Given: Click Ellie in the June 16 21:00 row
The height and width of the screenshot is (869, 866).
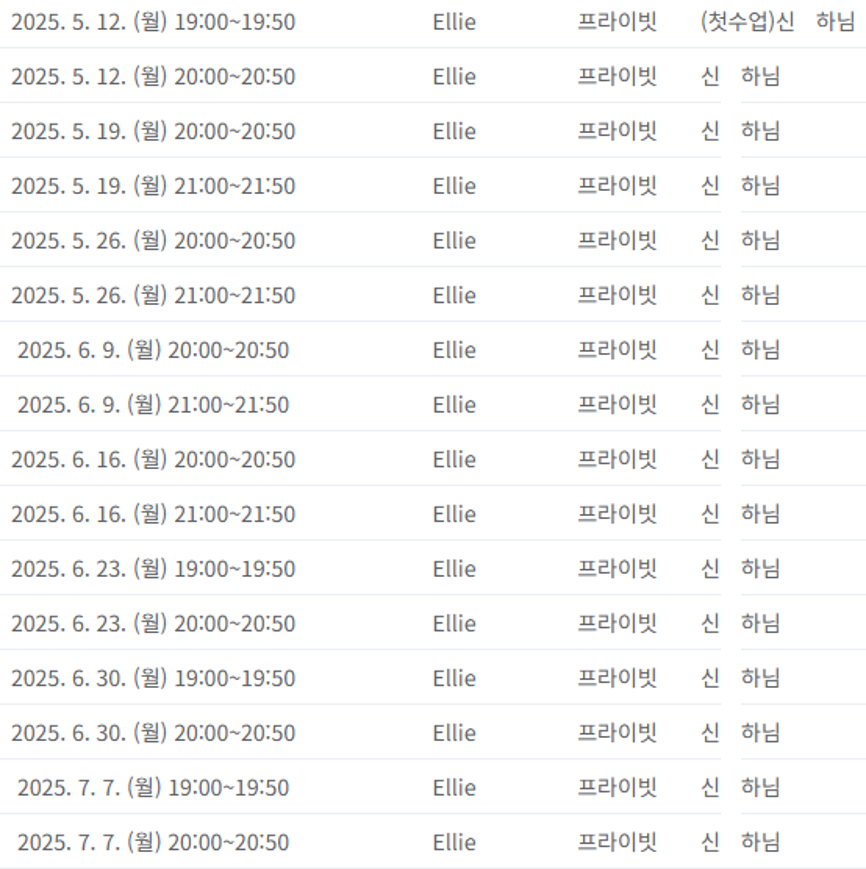Looking at the screenshot, I should pyautogui.click(x=454, y=514).
